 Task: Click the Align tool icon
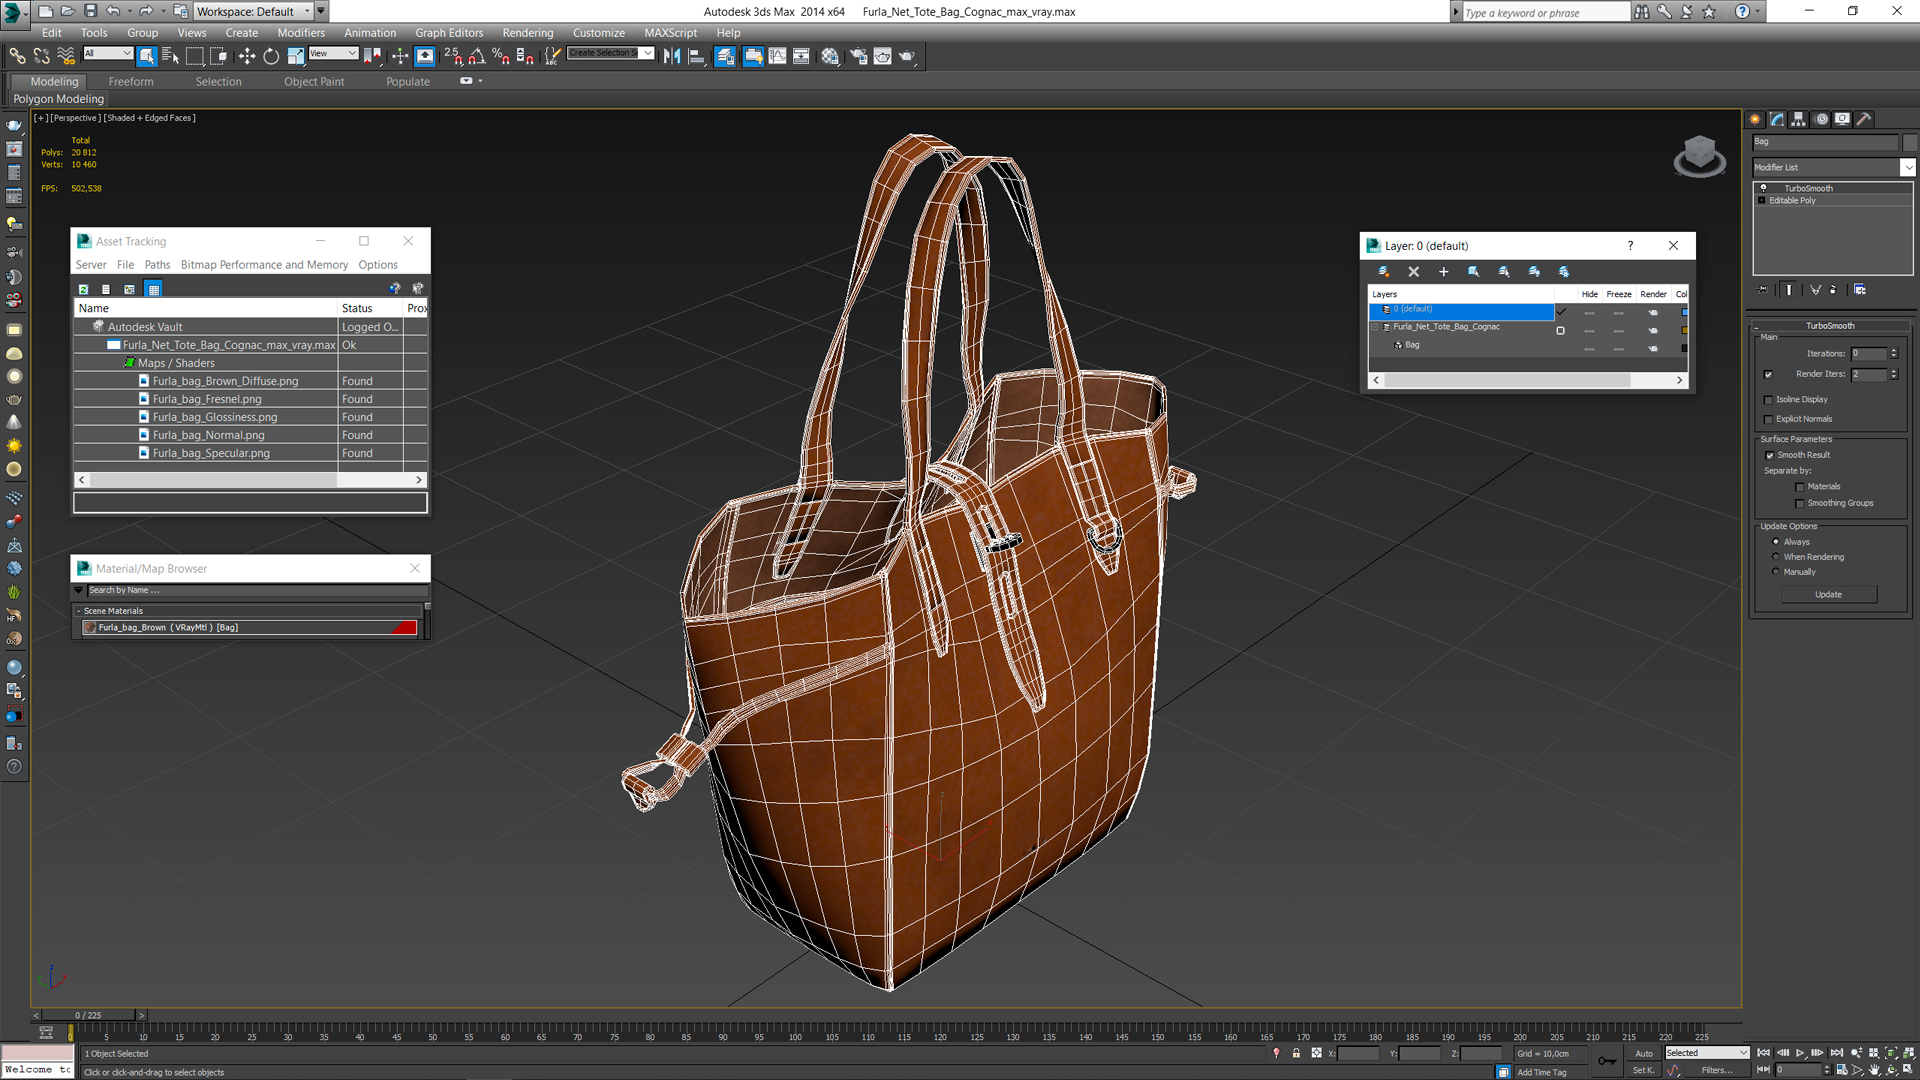697,56
